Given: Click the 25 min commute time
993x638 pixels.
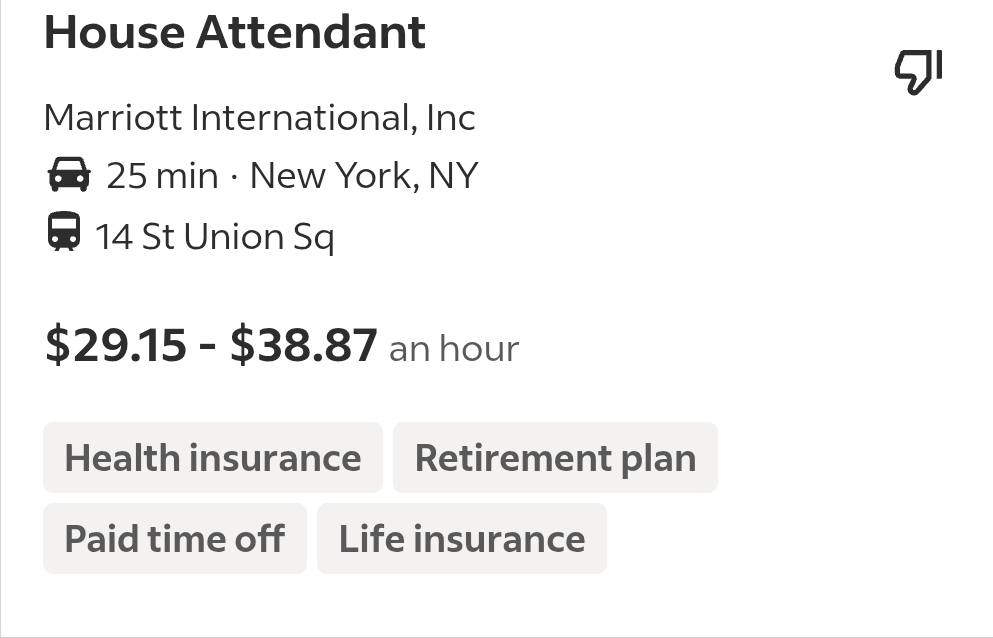Looking at the screenshot, I should click(x=162, y=175).
